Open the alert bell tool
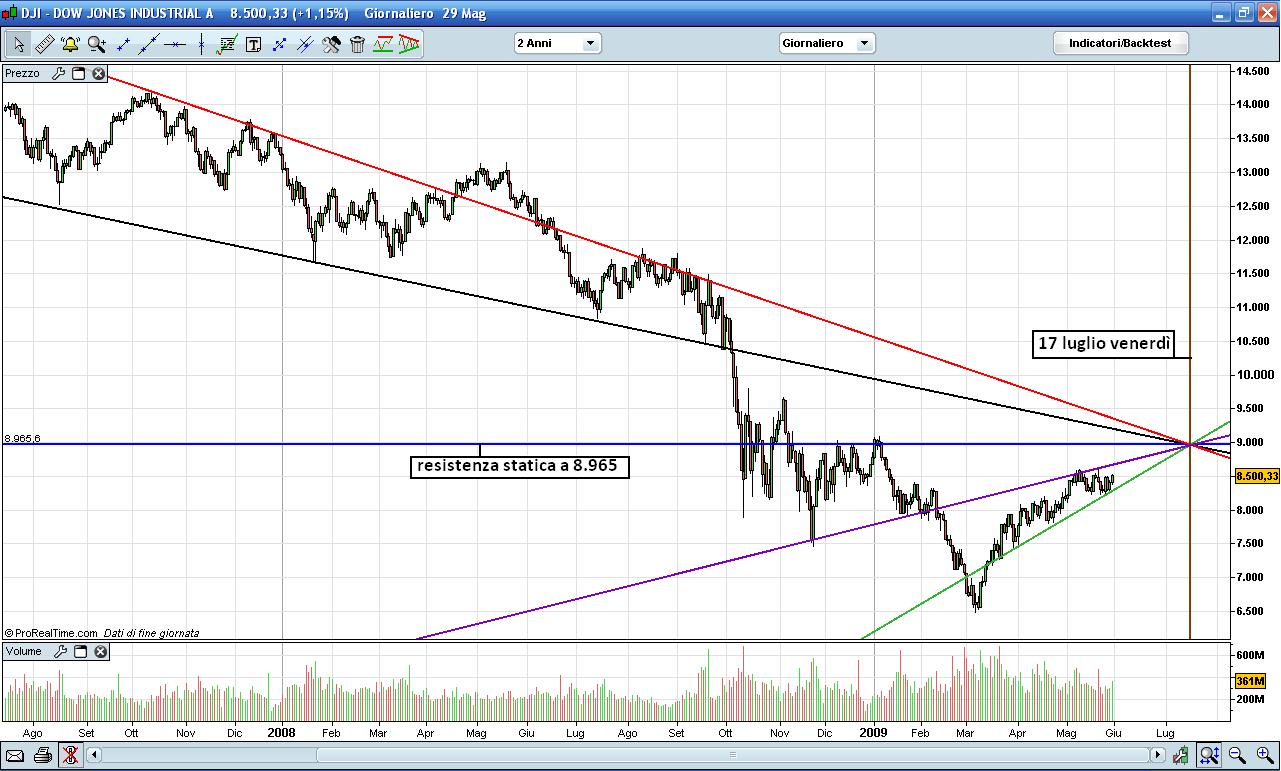This screenshot has width=1281, height=771. point(70,44)
